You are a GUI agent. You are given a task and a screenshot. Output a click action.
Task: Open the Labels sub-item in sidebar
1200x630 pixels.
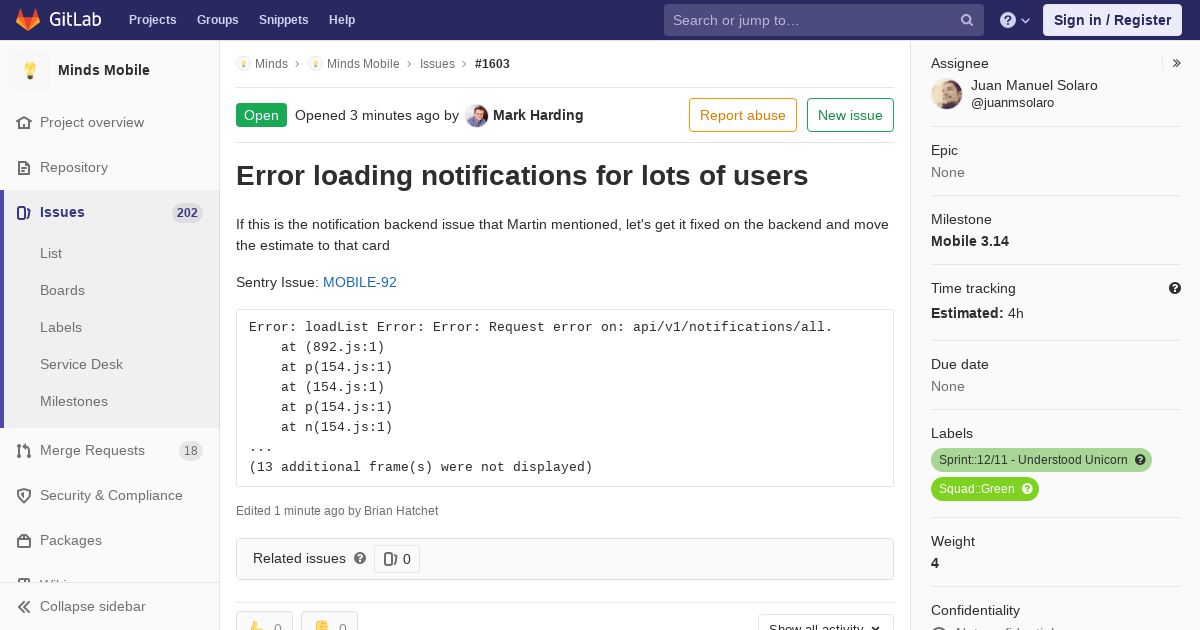(x=61, y=327)
